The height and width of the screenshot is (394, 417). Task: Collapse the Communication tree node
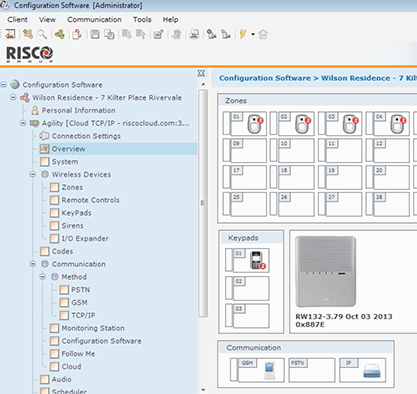[x=33, y=264]
